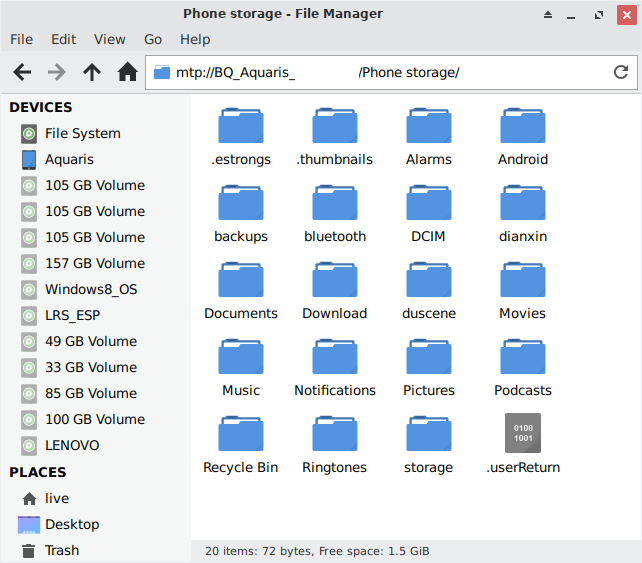Select the LENOVO volume
Viewport: 642px width, 563px height.
72,445
